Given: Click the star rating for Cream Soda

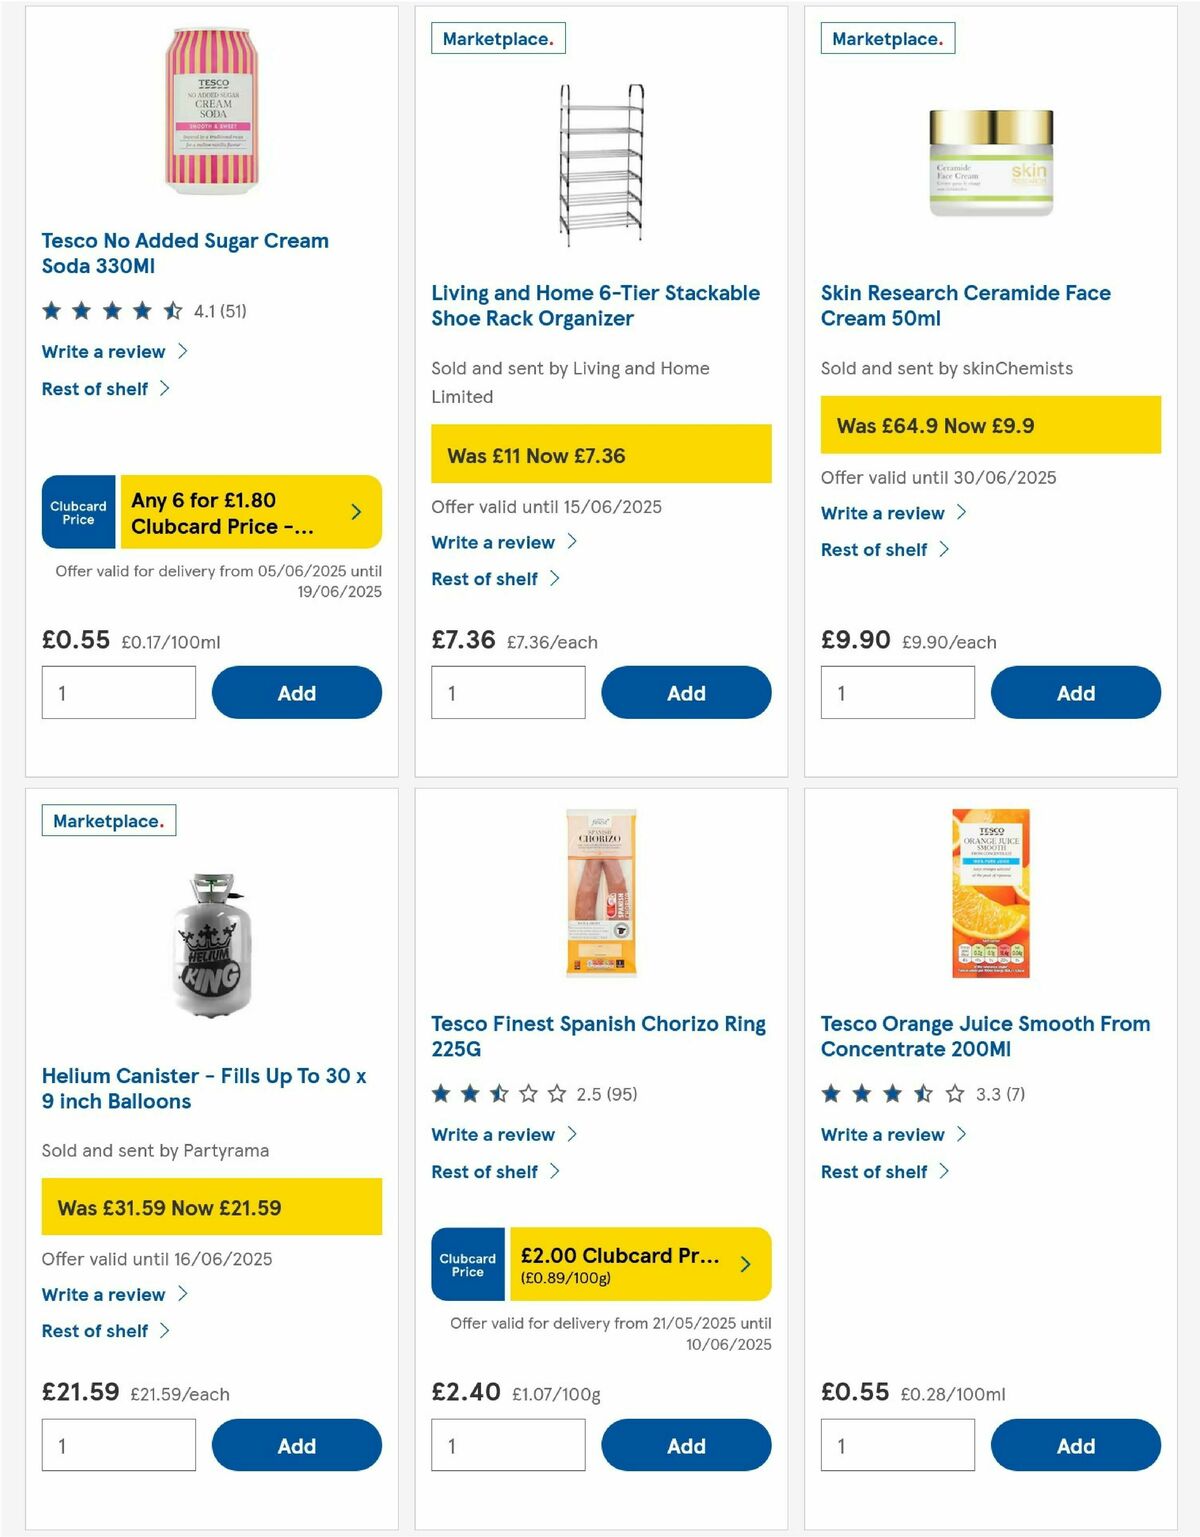Looking at the screenshot, I should pos(108,311).
